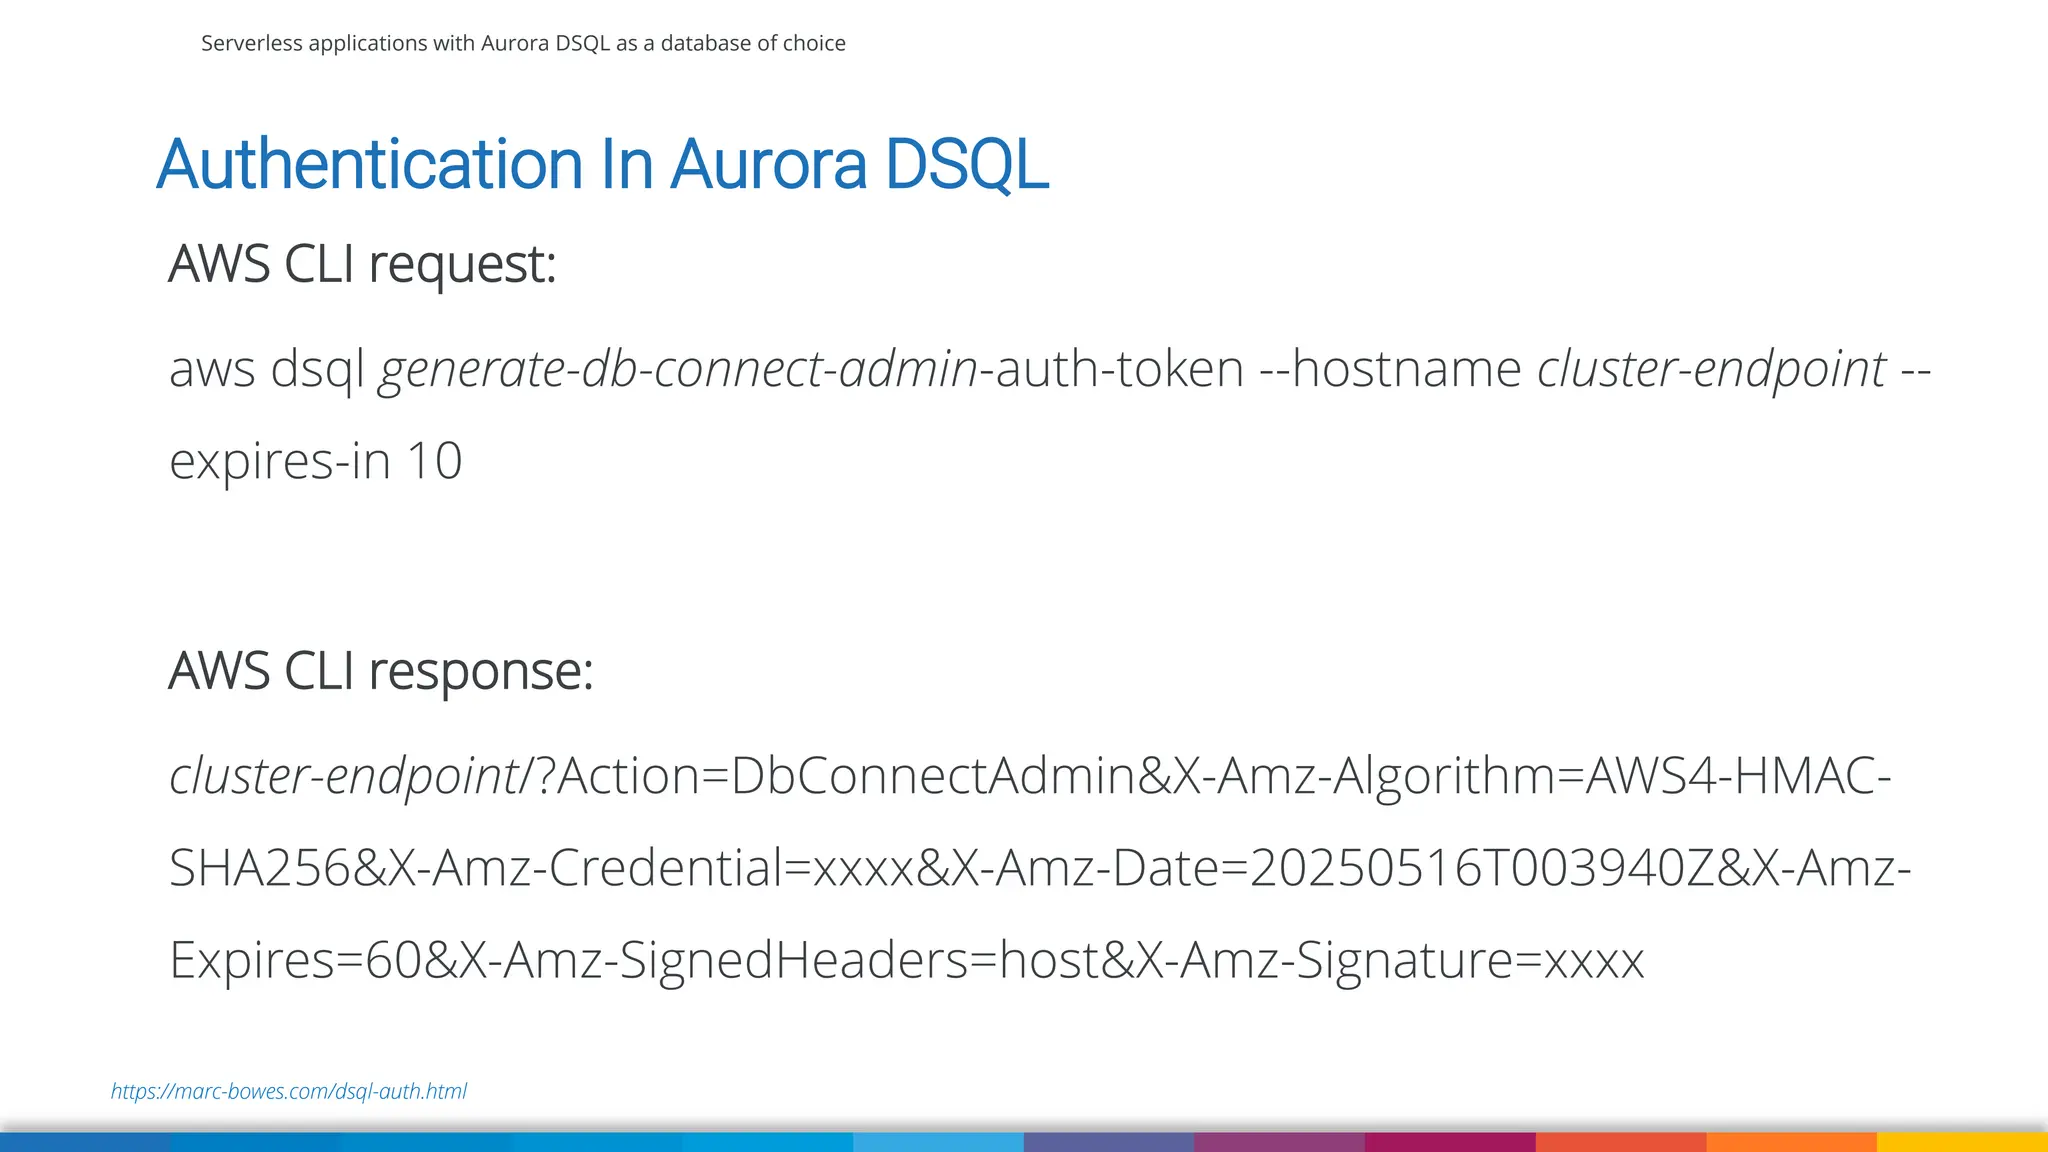Viewport: 2048px width, 1152px height.
Task: Click the 'Serverless applications with Aurora DSQL' header text
Action: click(523, 43)
